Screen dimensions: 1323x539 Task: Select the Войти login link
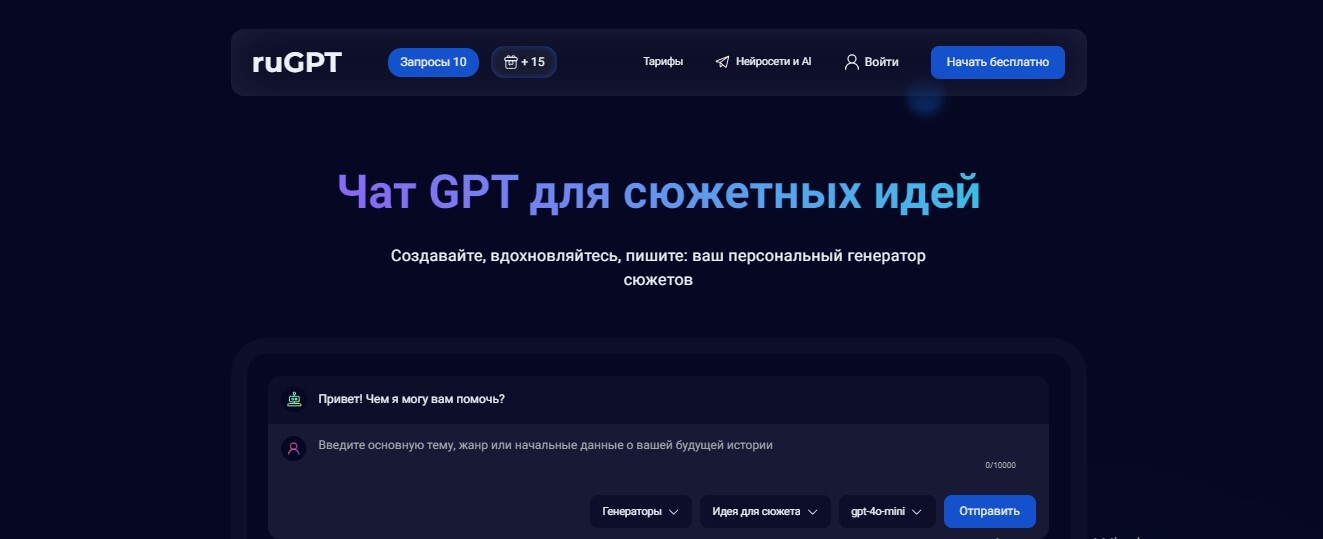(x=881, y=62)
